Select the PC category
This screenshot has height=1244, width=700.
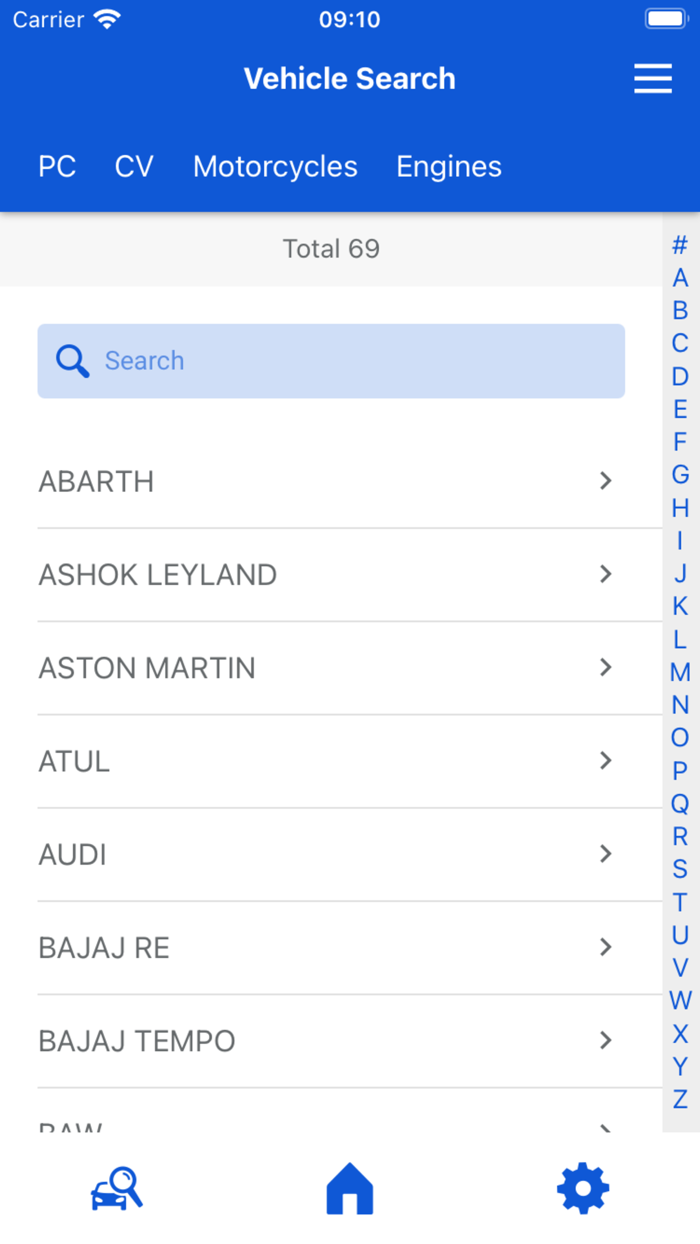point(57,166)
